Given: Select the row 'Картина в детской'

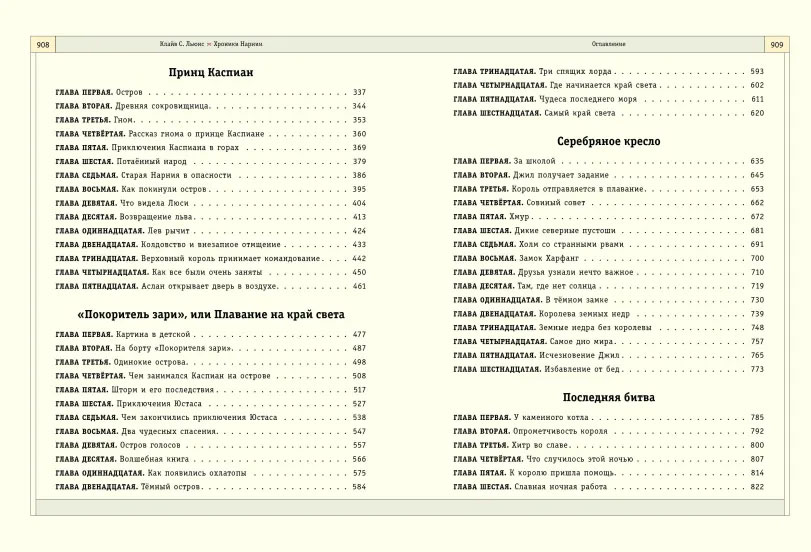Looking at the screenshot, I should [211, 335].
